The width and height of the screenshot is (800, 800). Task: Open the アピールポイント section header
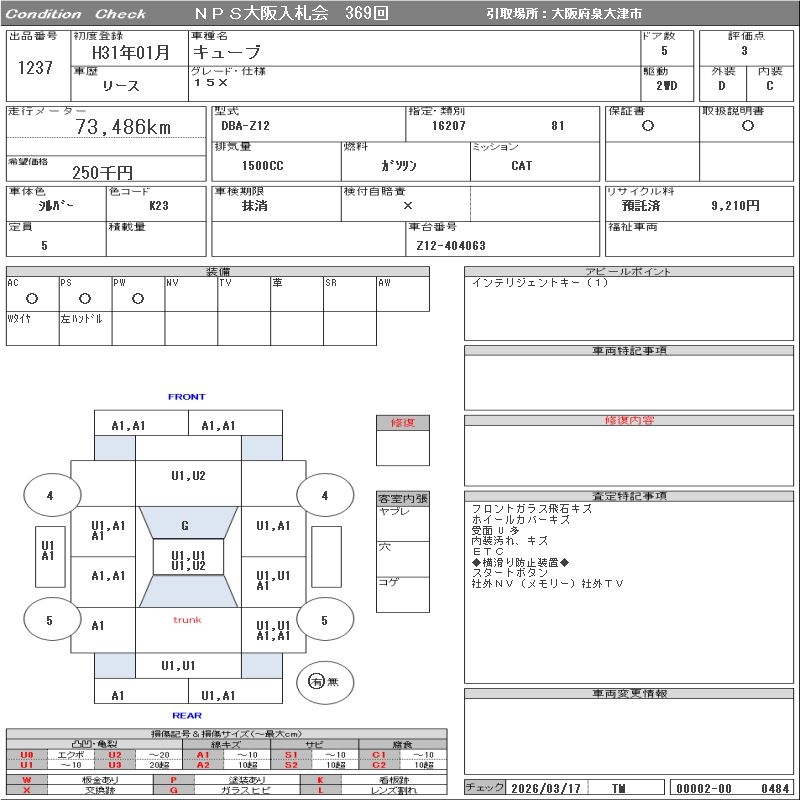[628, 271]
